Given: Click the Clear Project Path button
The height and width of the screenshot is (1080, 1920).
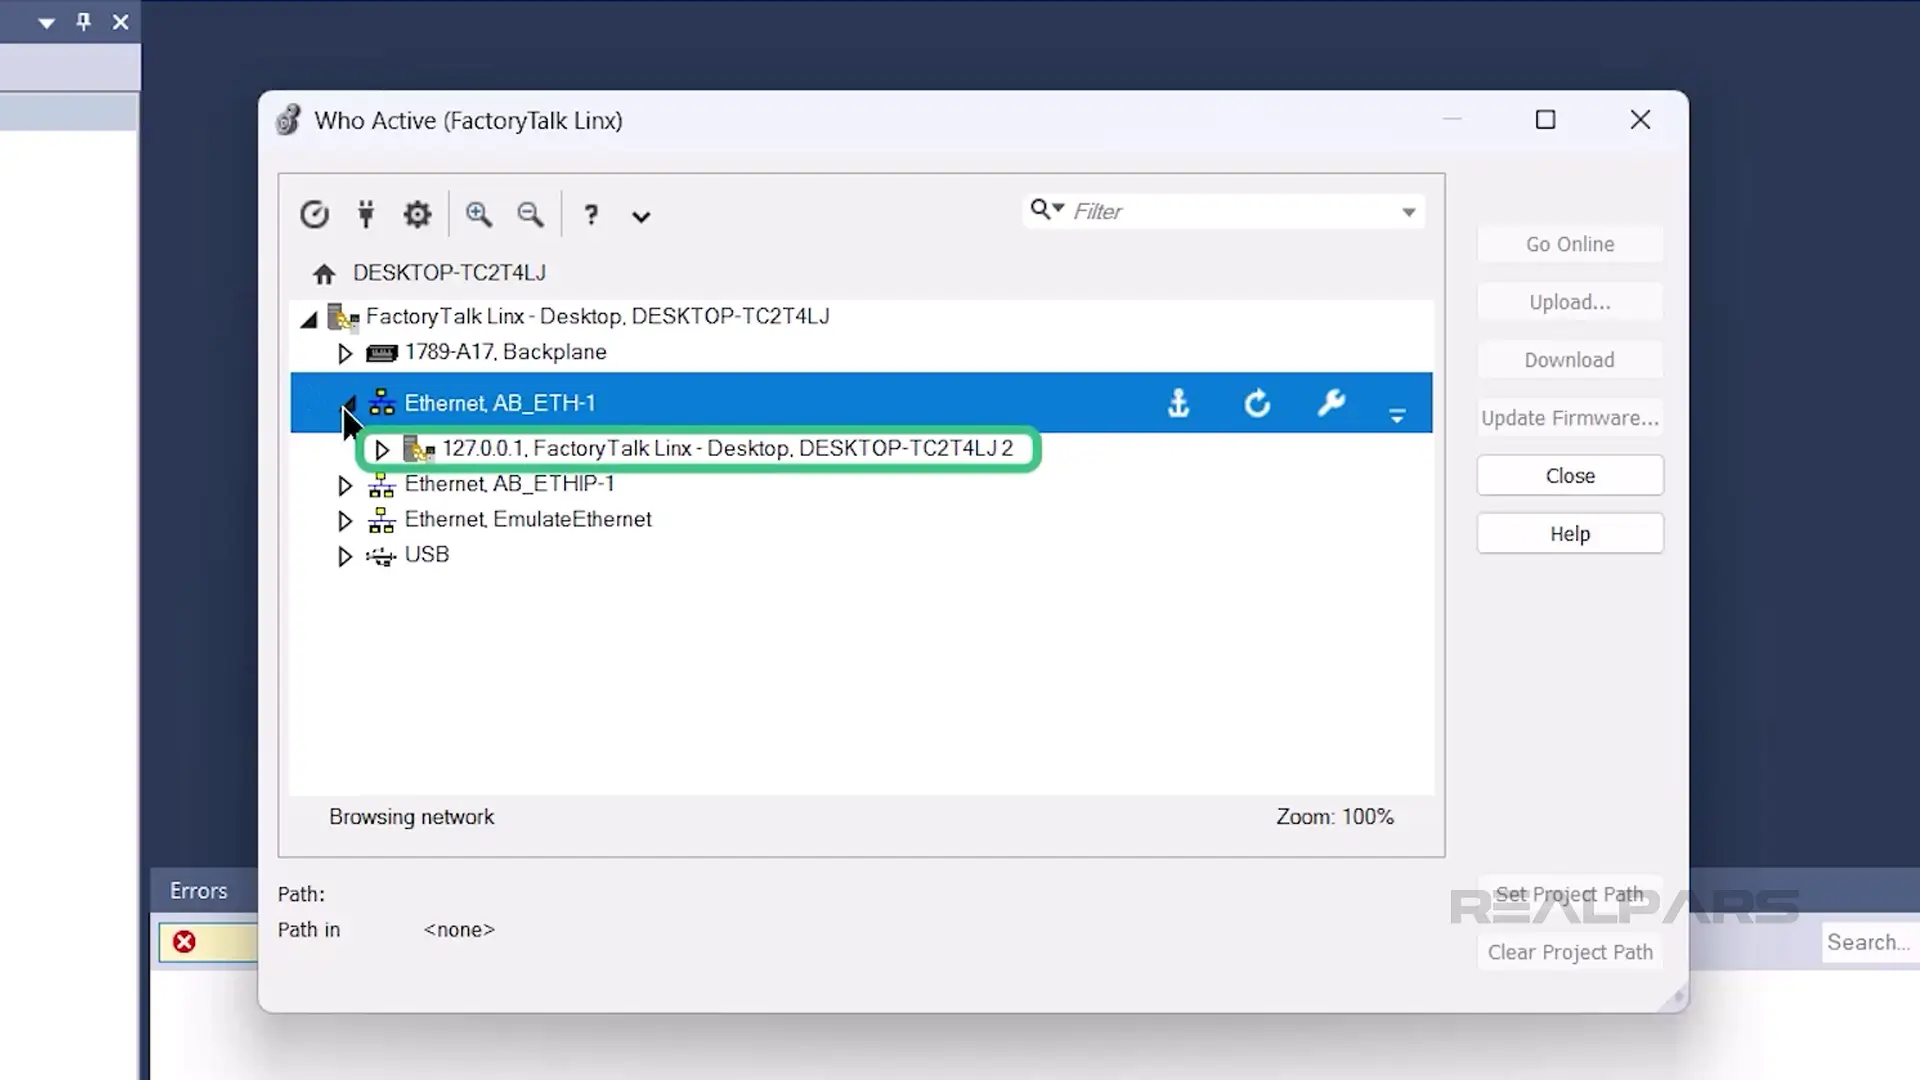Looking at the screenshot, I should 1570,952.
